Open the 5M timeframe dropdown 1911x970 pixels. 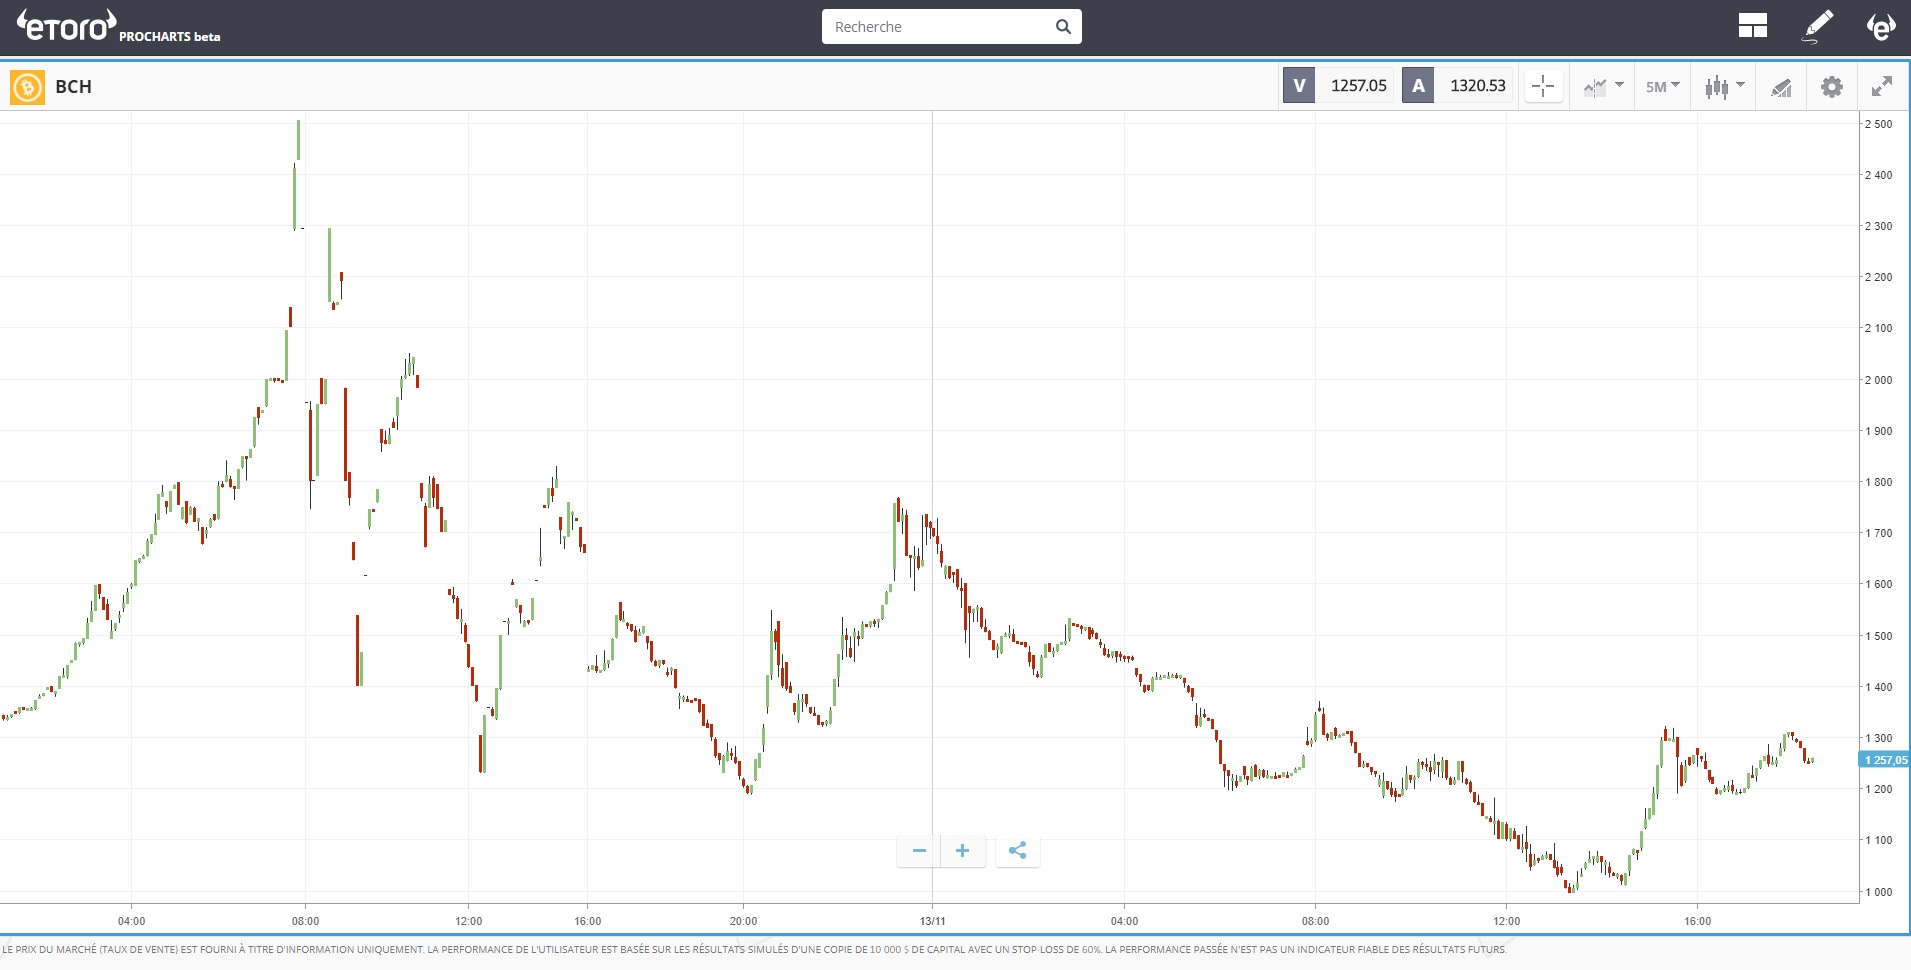tap(1662, 87)
